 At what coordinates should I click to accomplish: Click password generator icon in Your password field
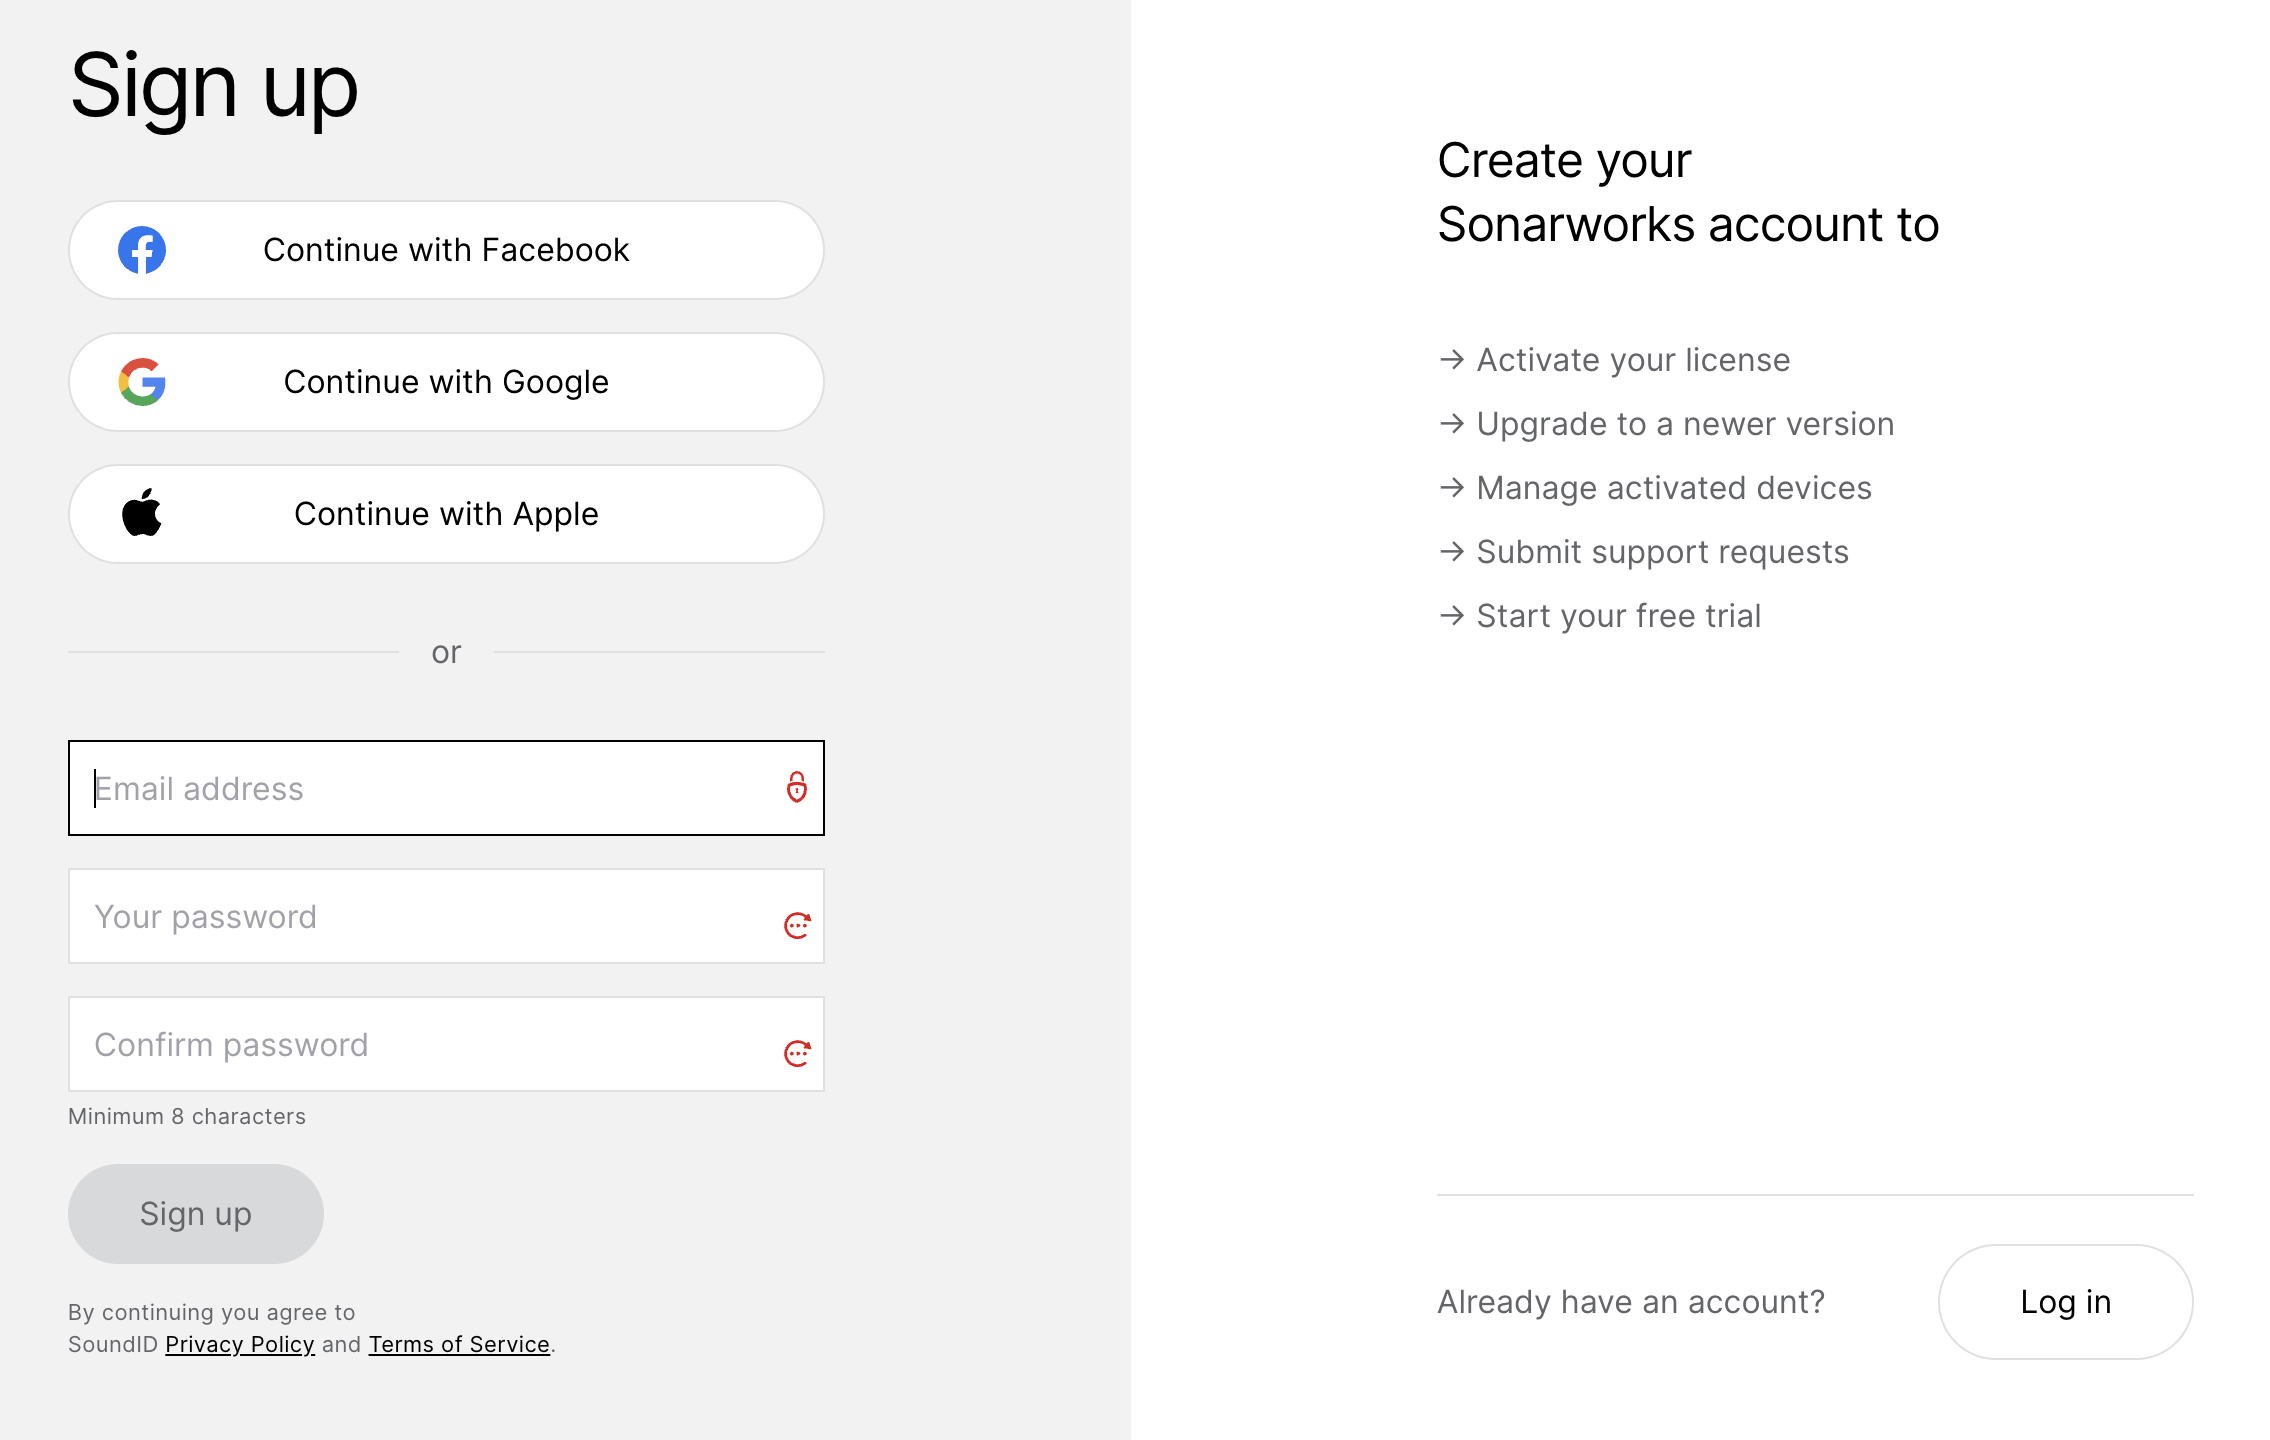(x=797, y=925)
